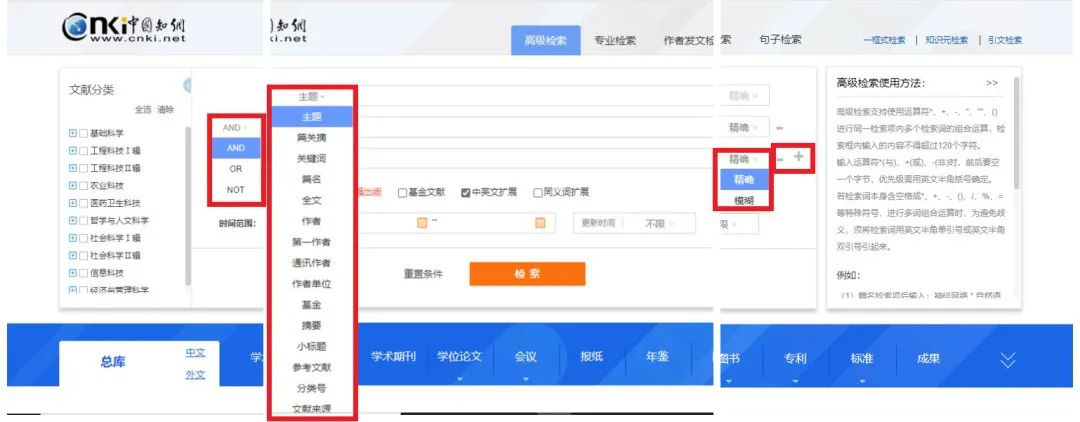Check the 信息科技 checkbox

tap(83, 273)
